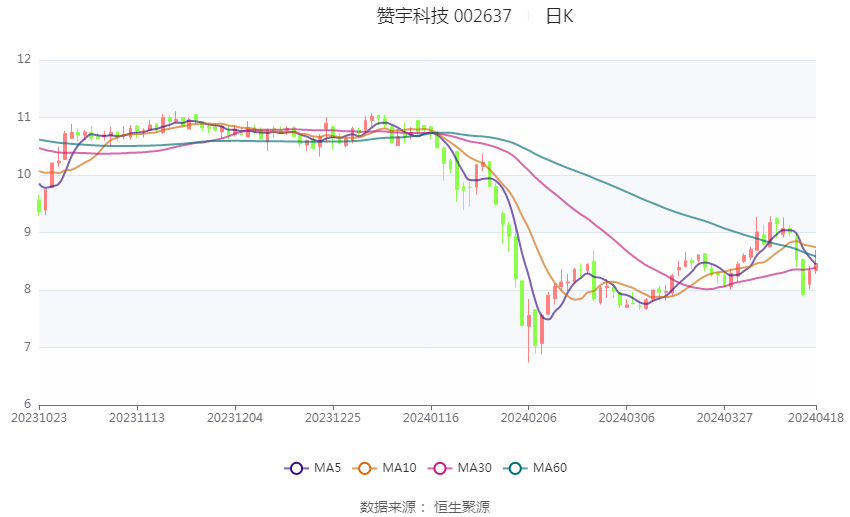The height and width of the screenshot is (517, 850).
Task: Click the 20231225 date axis label
Action: coord(333,418)
